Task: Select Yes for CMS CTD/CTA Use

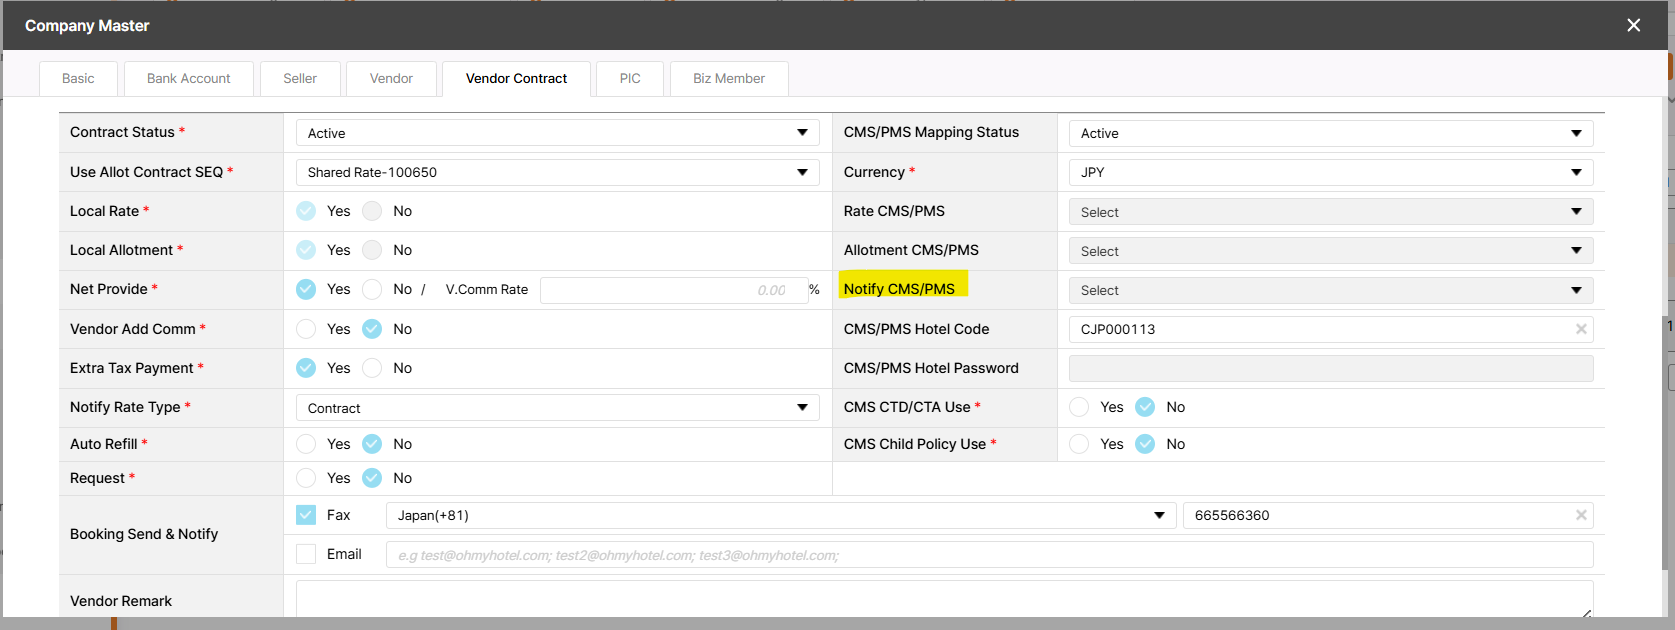Action: 1079,407
